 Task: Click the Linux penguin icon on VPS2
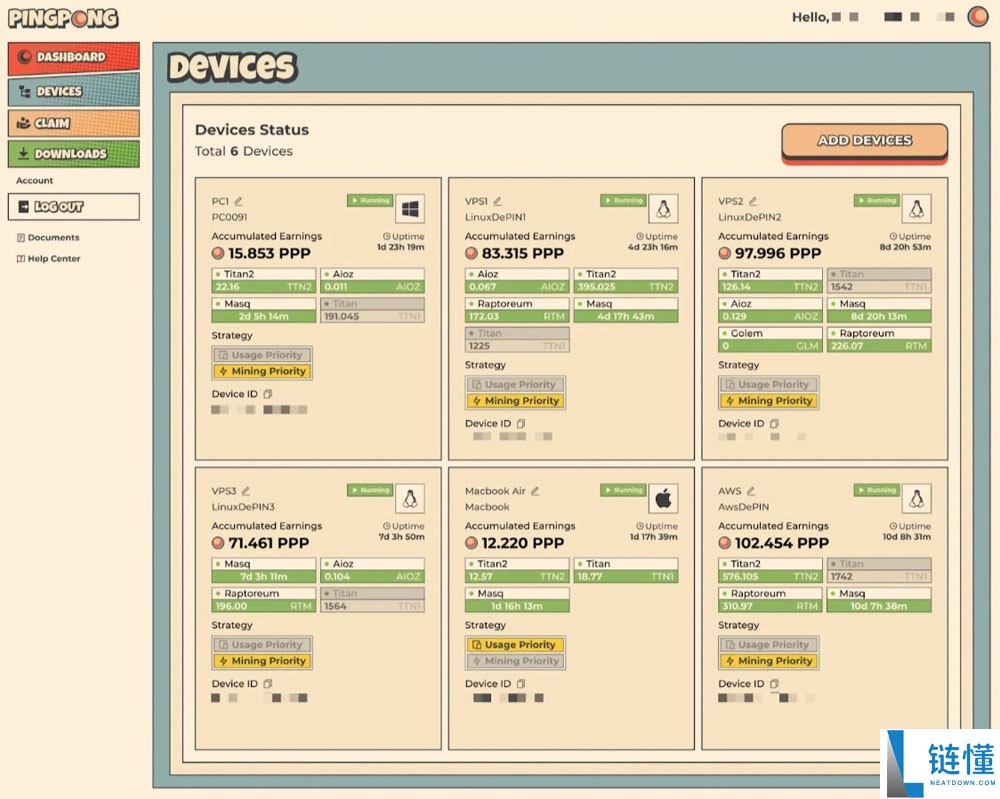pyautogui.click(x=916, y=209)
